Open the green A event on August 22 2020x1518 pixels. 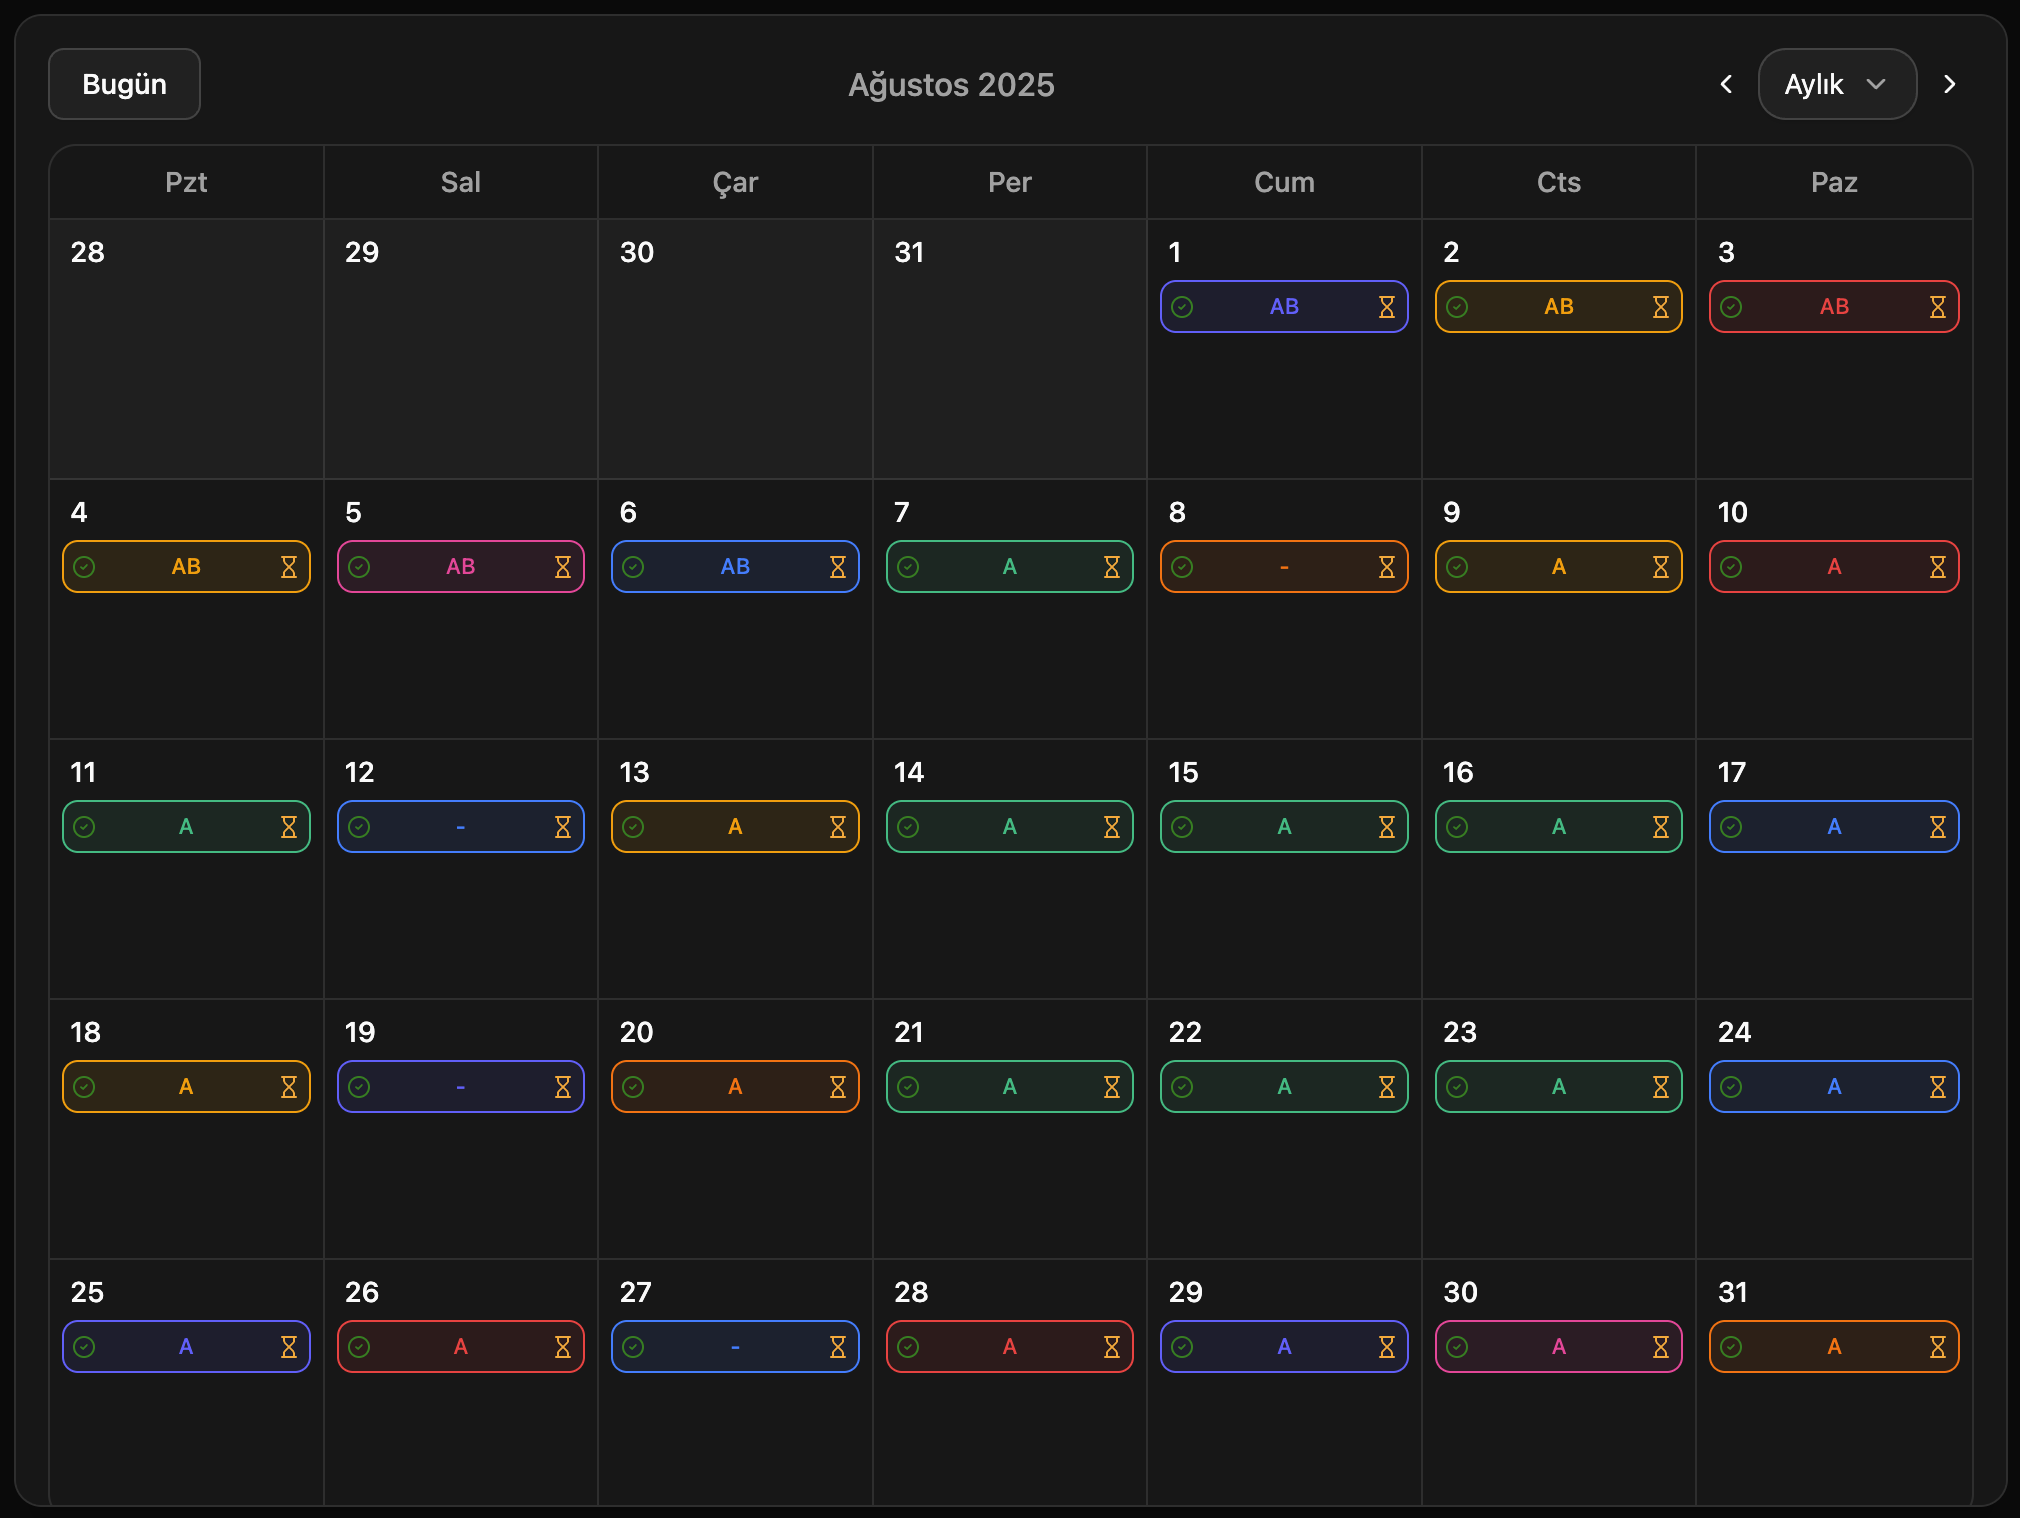[1284, 1087]
